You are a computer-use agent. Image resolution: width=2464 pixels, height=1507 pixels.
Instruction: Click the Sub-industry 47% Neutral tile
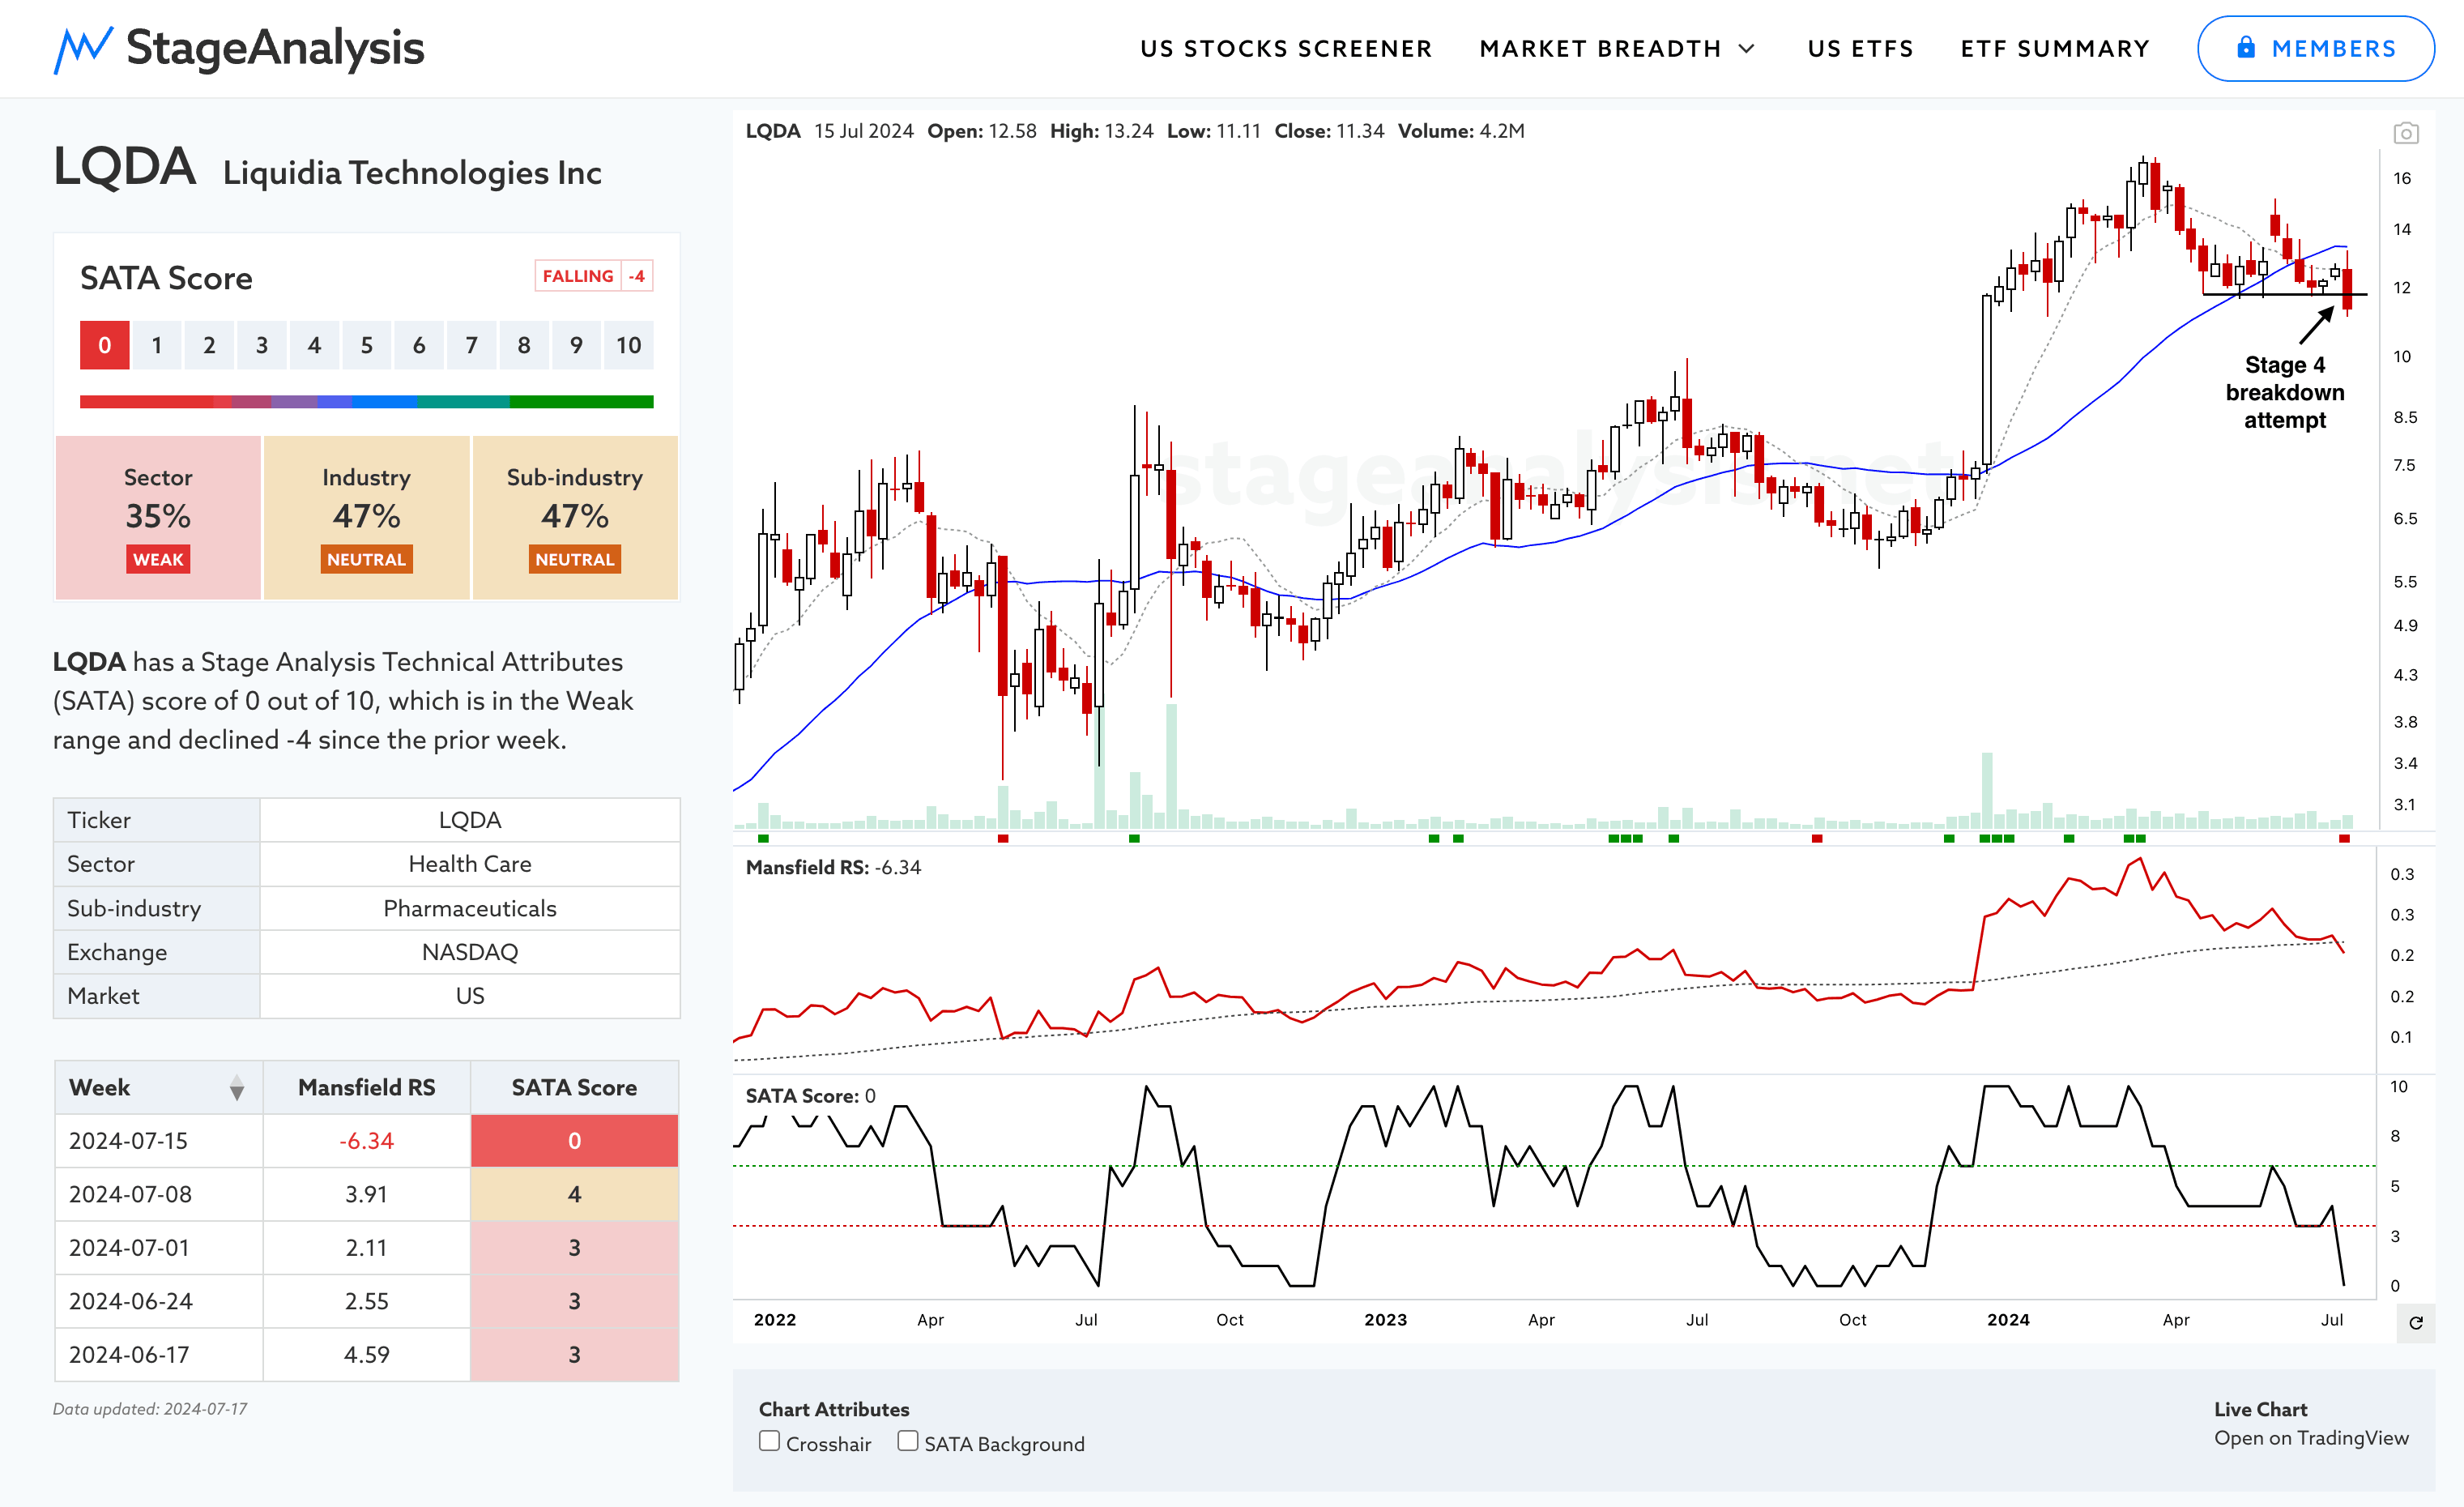click(575, 517)
